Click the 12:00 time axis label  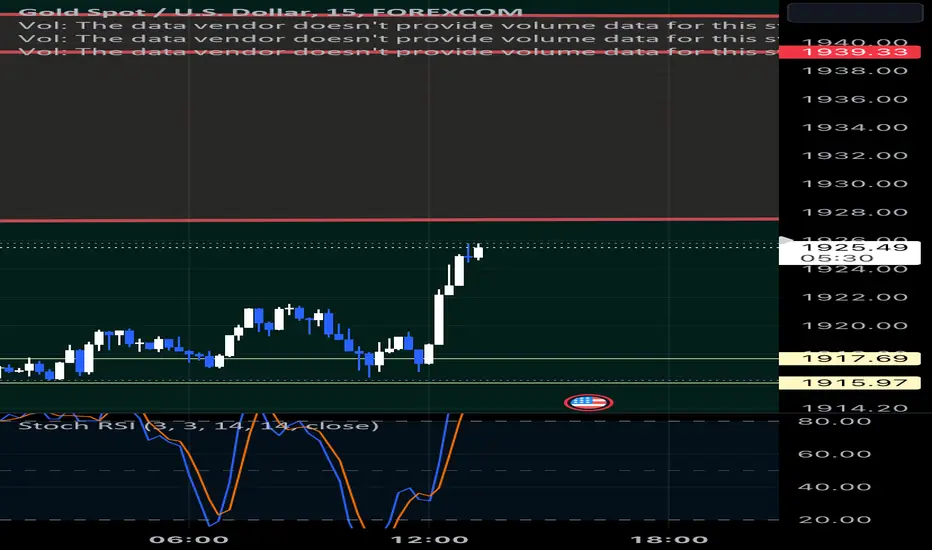429,540
